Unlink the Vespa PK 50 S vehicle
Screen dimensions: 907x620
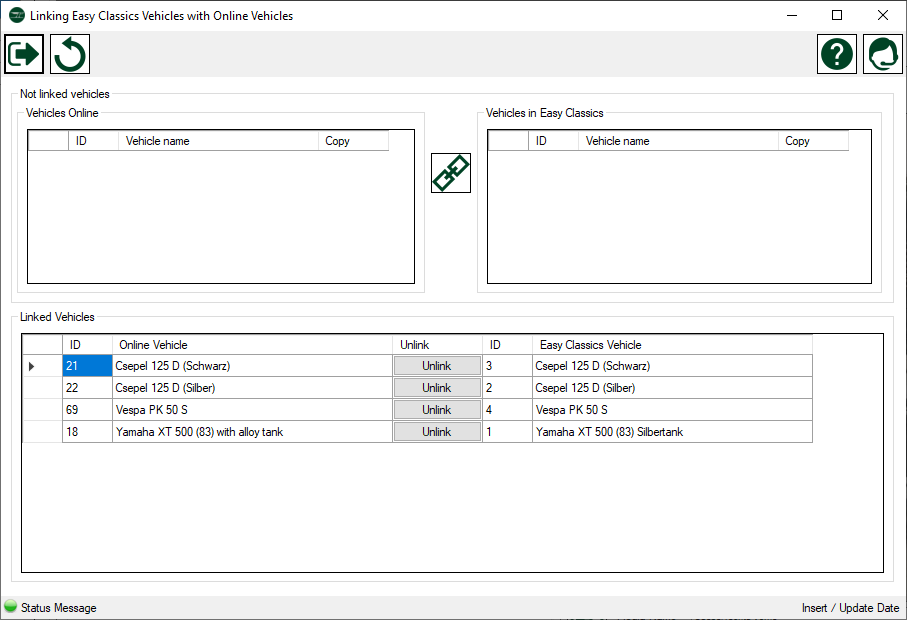click(437, 410)
